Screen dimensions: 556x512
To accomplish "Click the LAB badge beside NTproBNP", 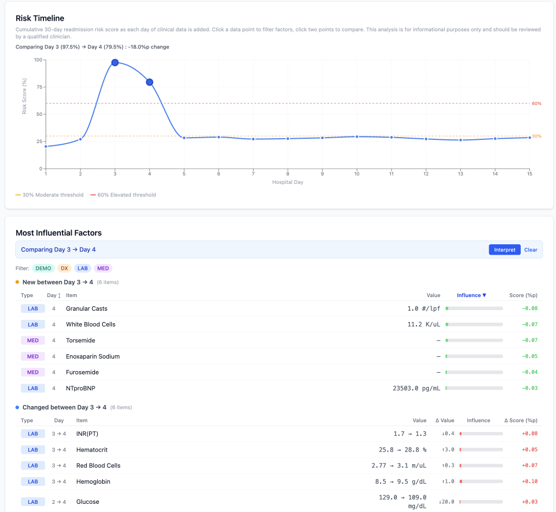I will pyautogui.click(x=33, y=388).
